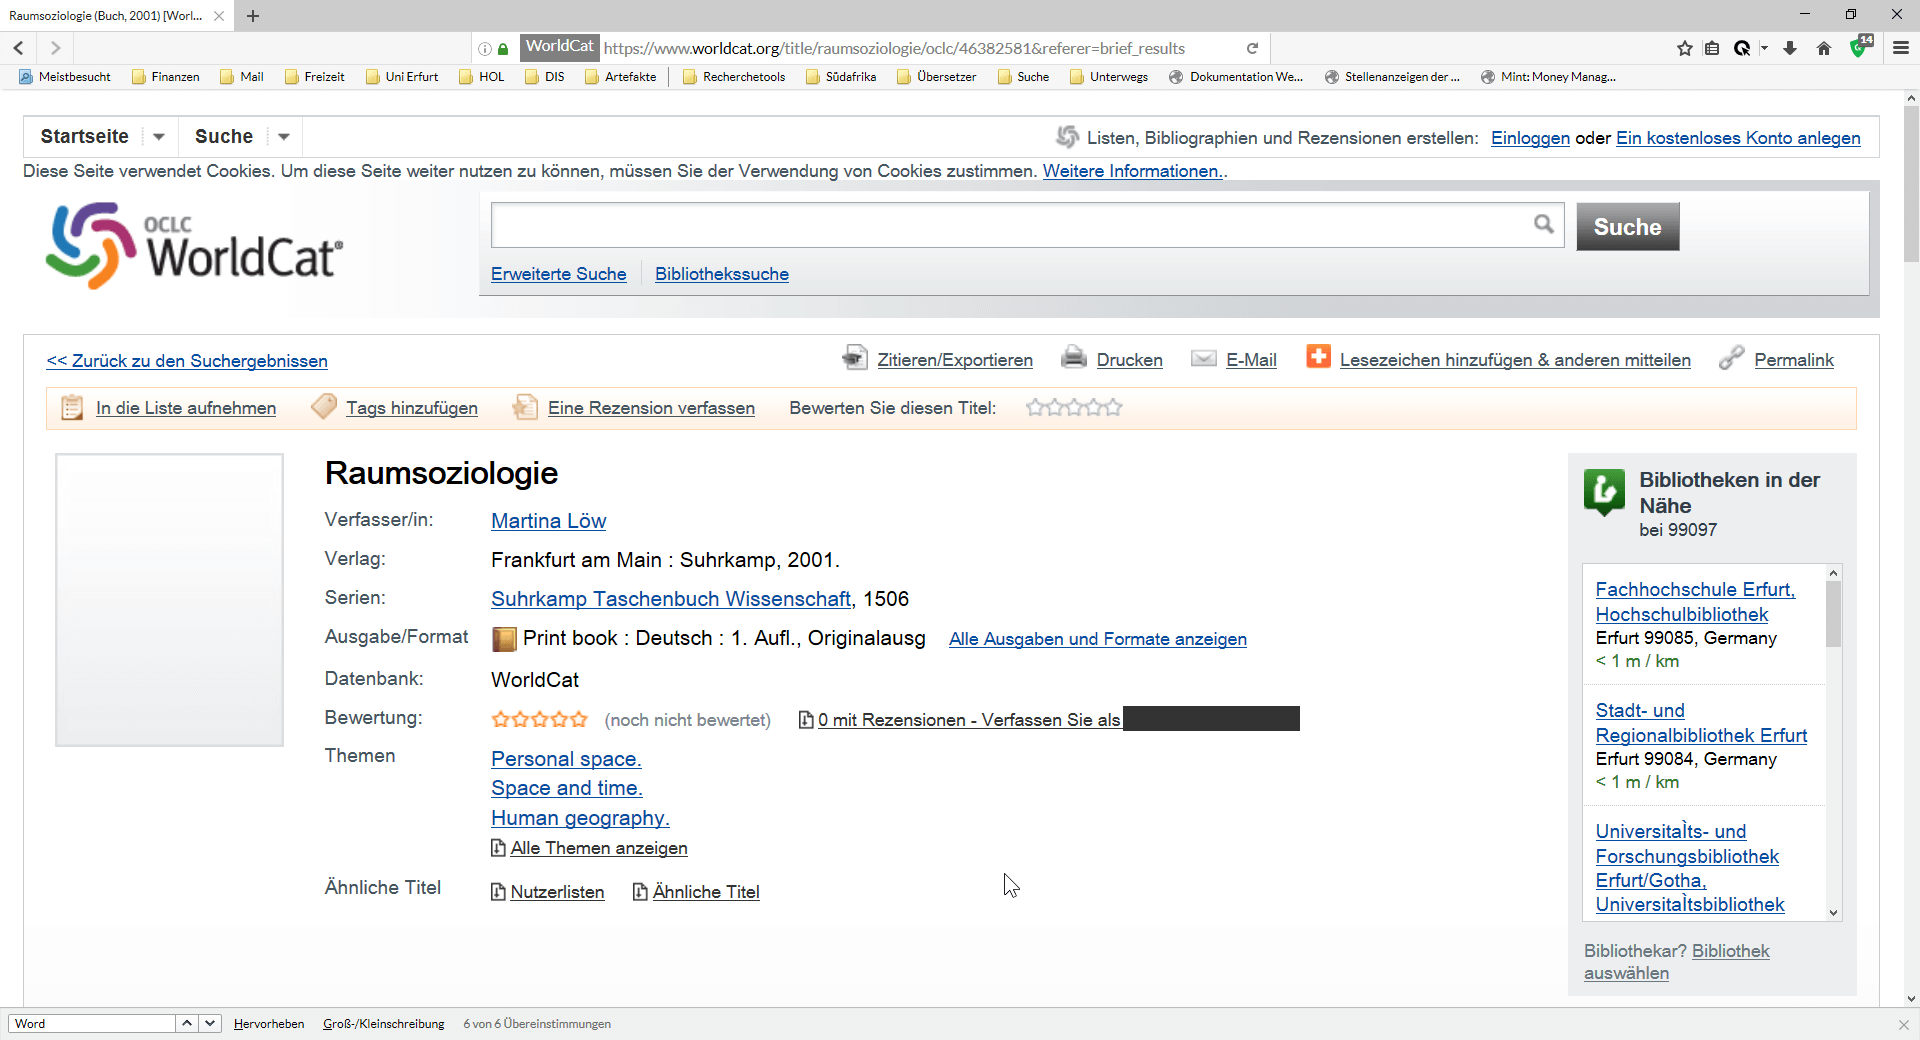Click the review icon beside Eine Rezension verfassen
Image resolution: width=1920 pixels, height=1040 pixels.
[x=525, y=407]
